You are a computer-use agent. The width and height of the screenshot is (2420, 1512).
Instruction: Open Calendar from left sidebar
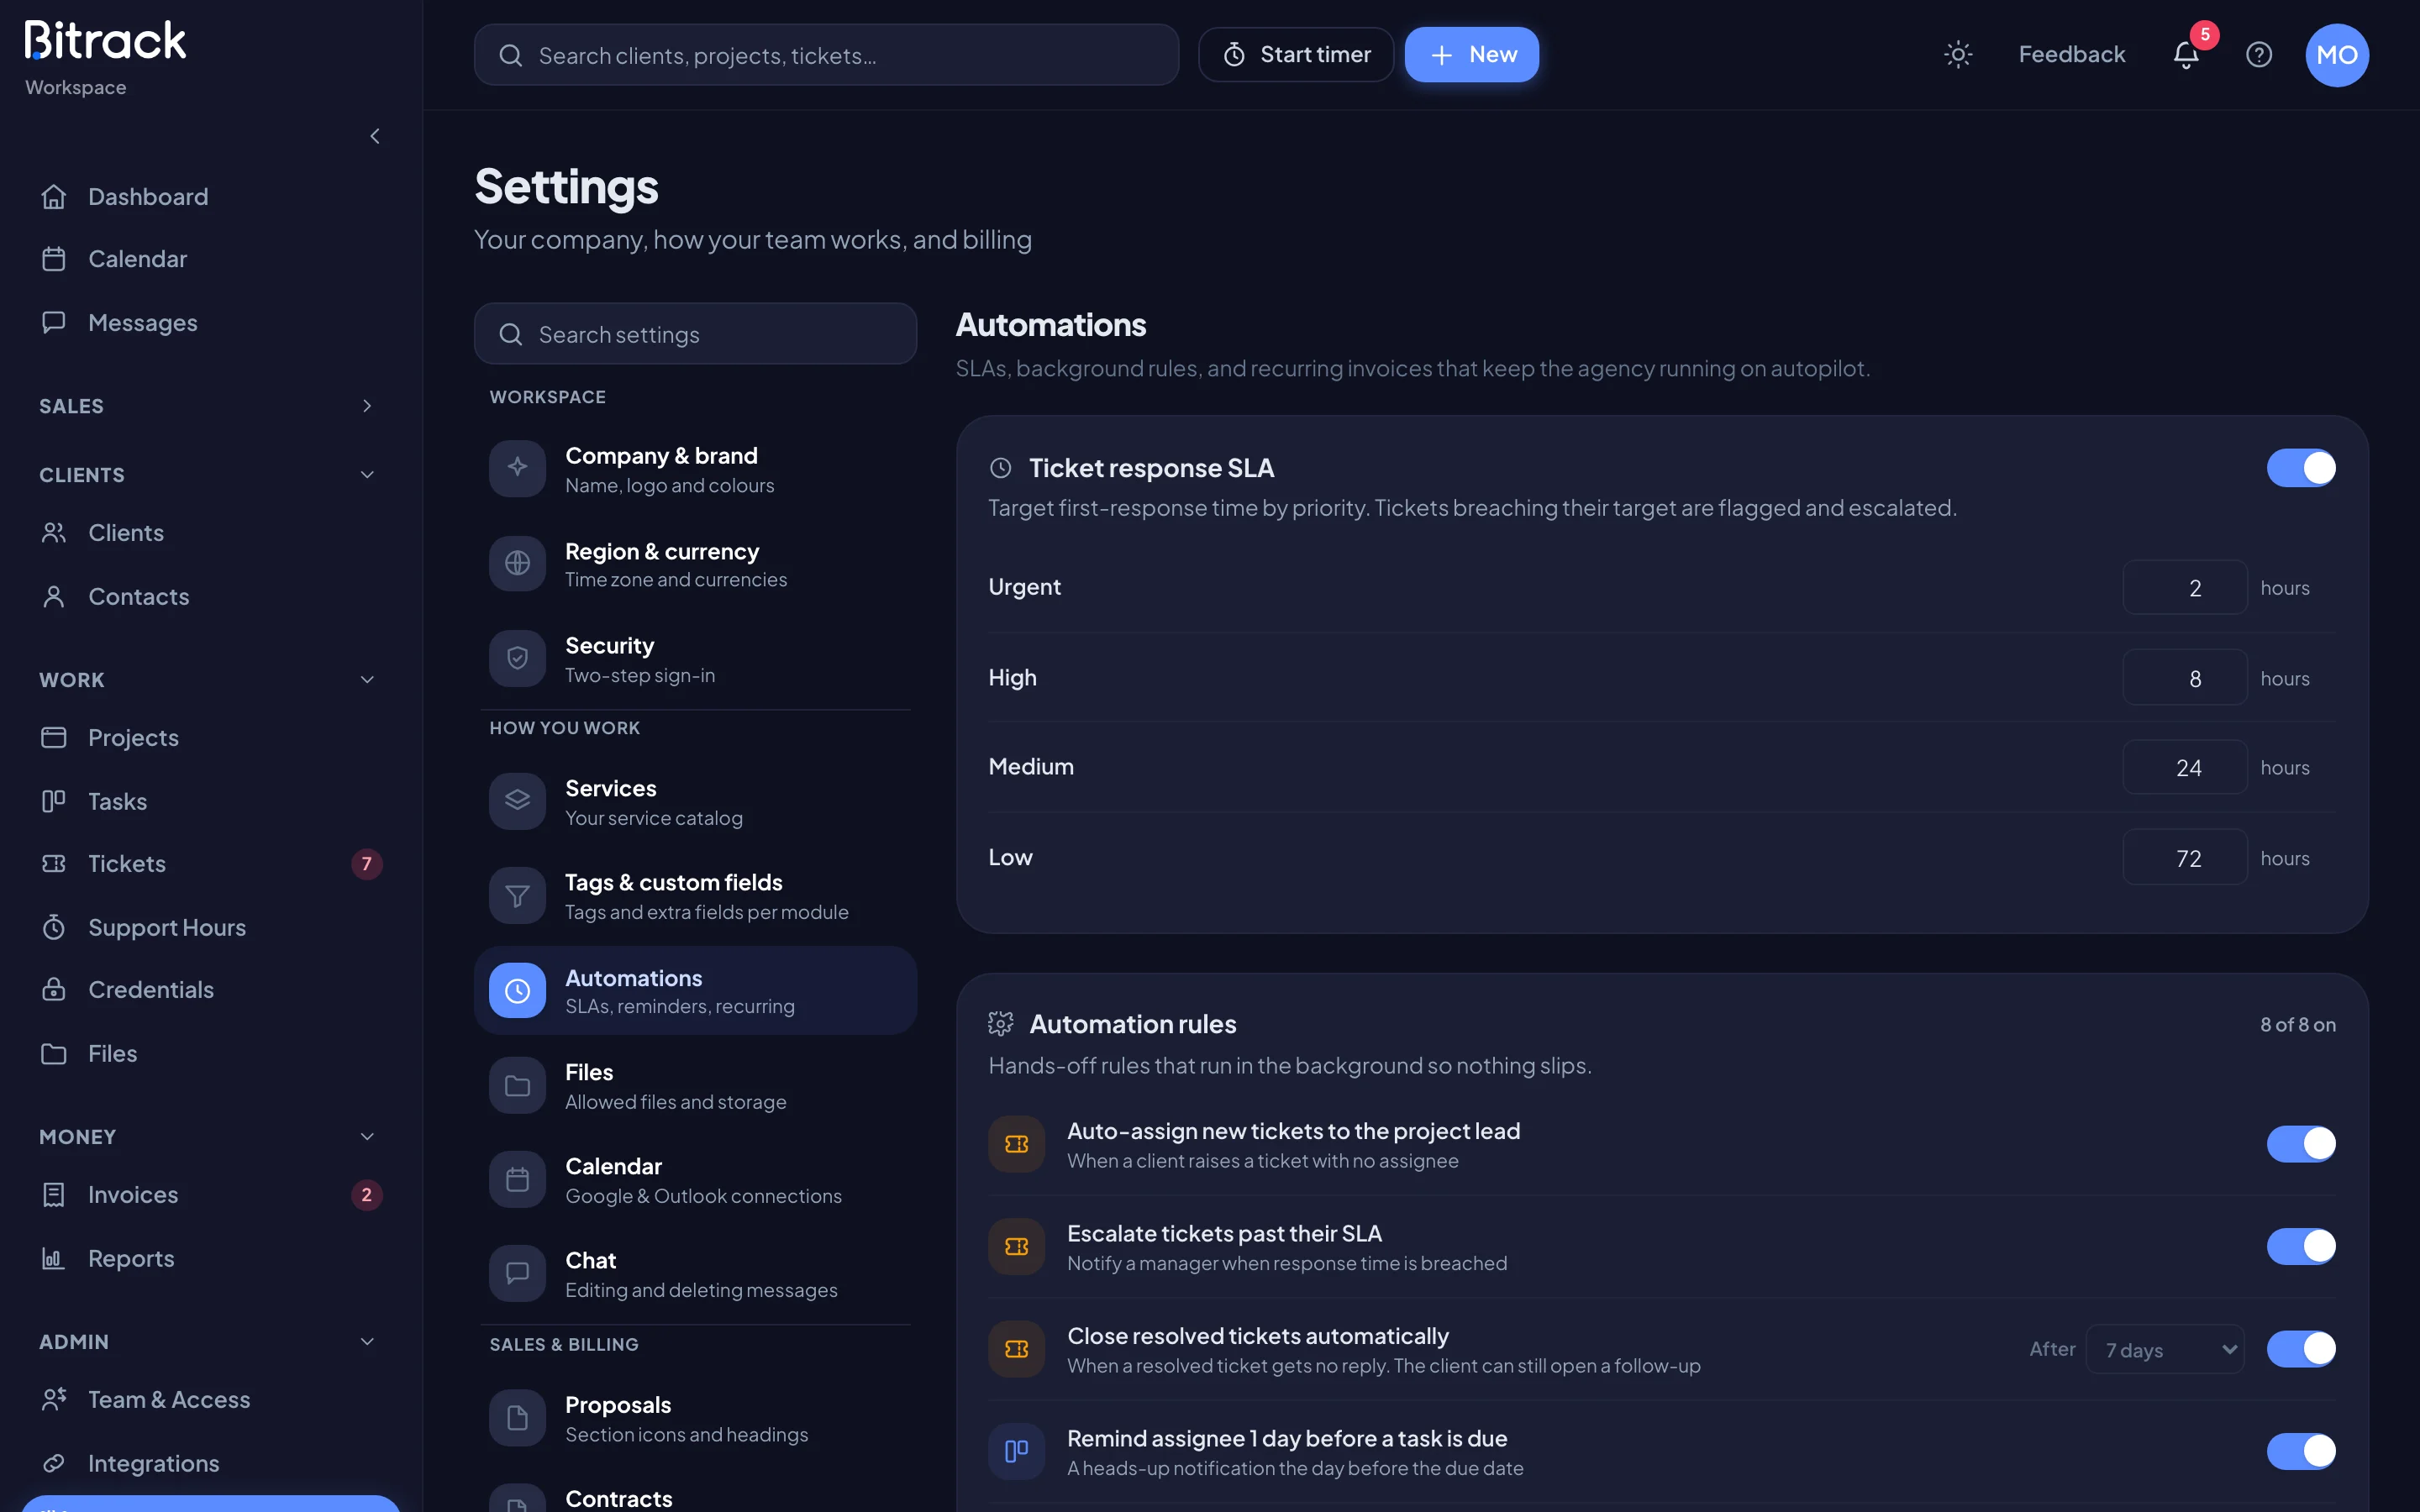210,259
